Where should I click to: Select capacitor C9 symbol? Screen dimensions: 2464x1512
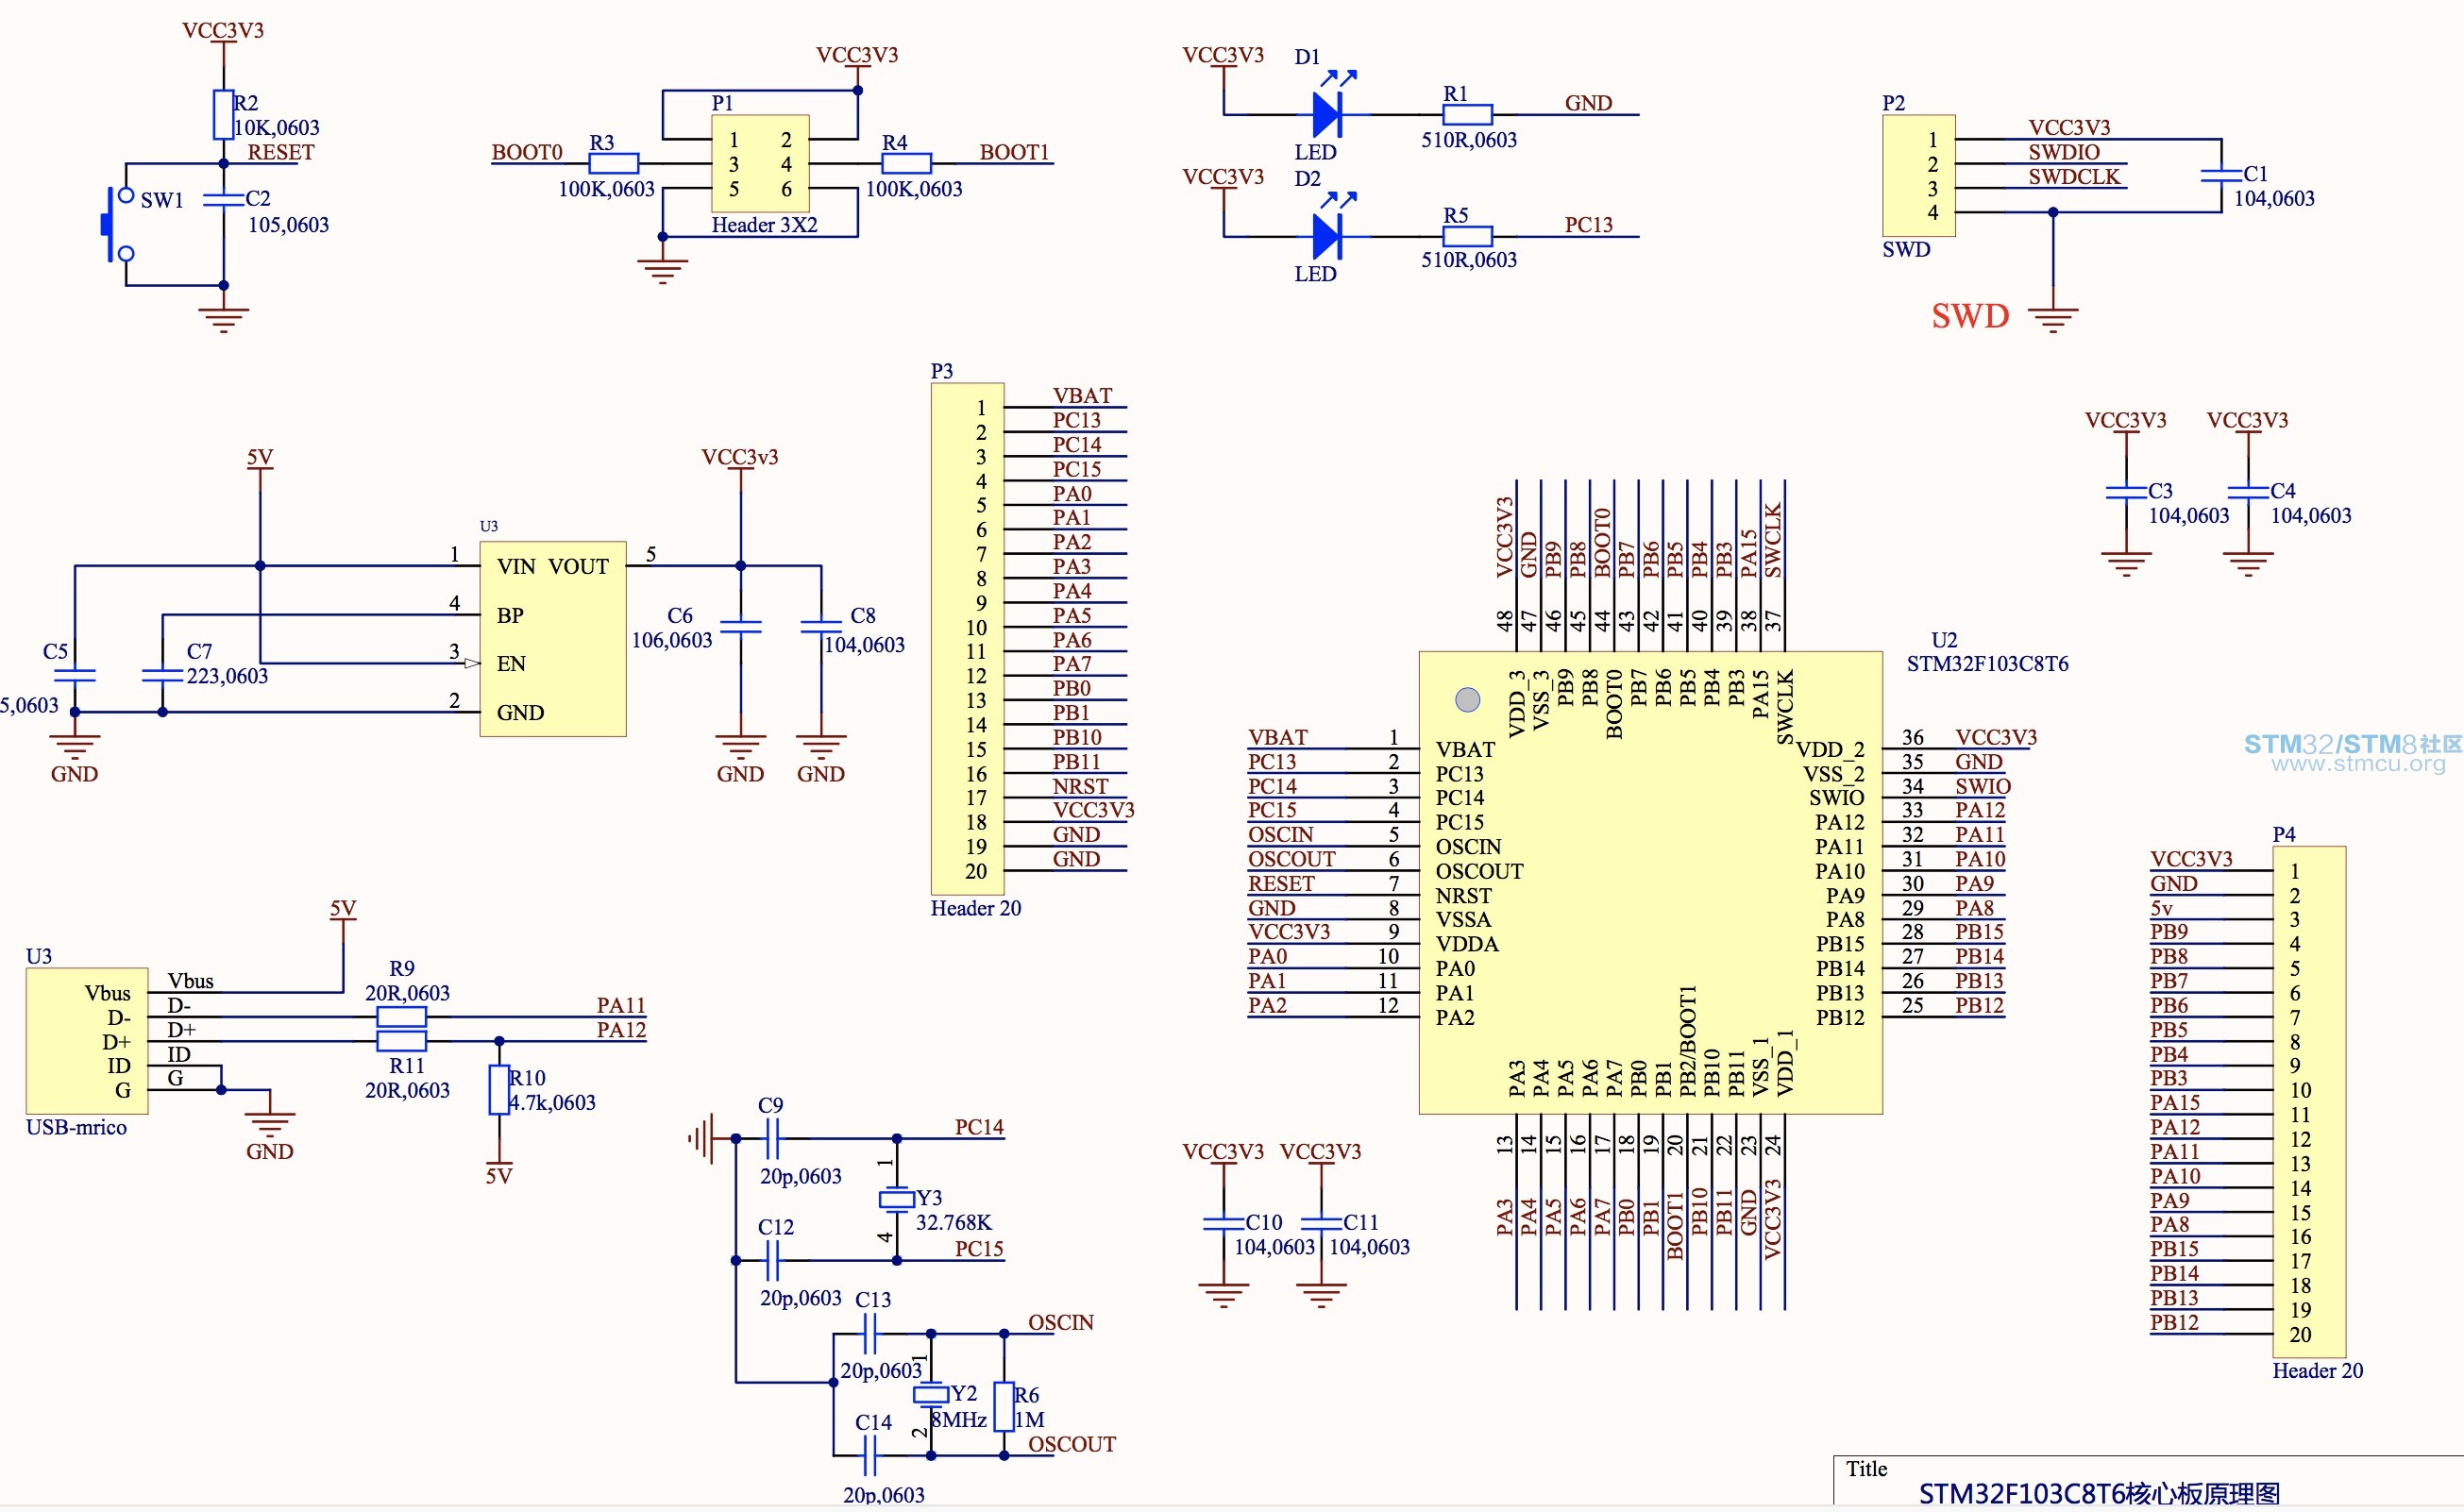(771, 1138)
